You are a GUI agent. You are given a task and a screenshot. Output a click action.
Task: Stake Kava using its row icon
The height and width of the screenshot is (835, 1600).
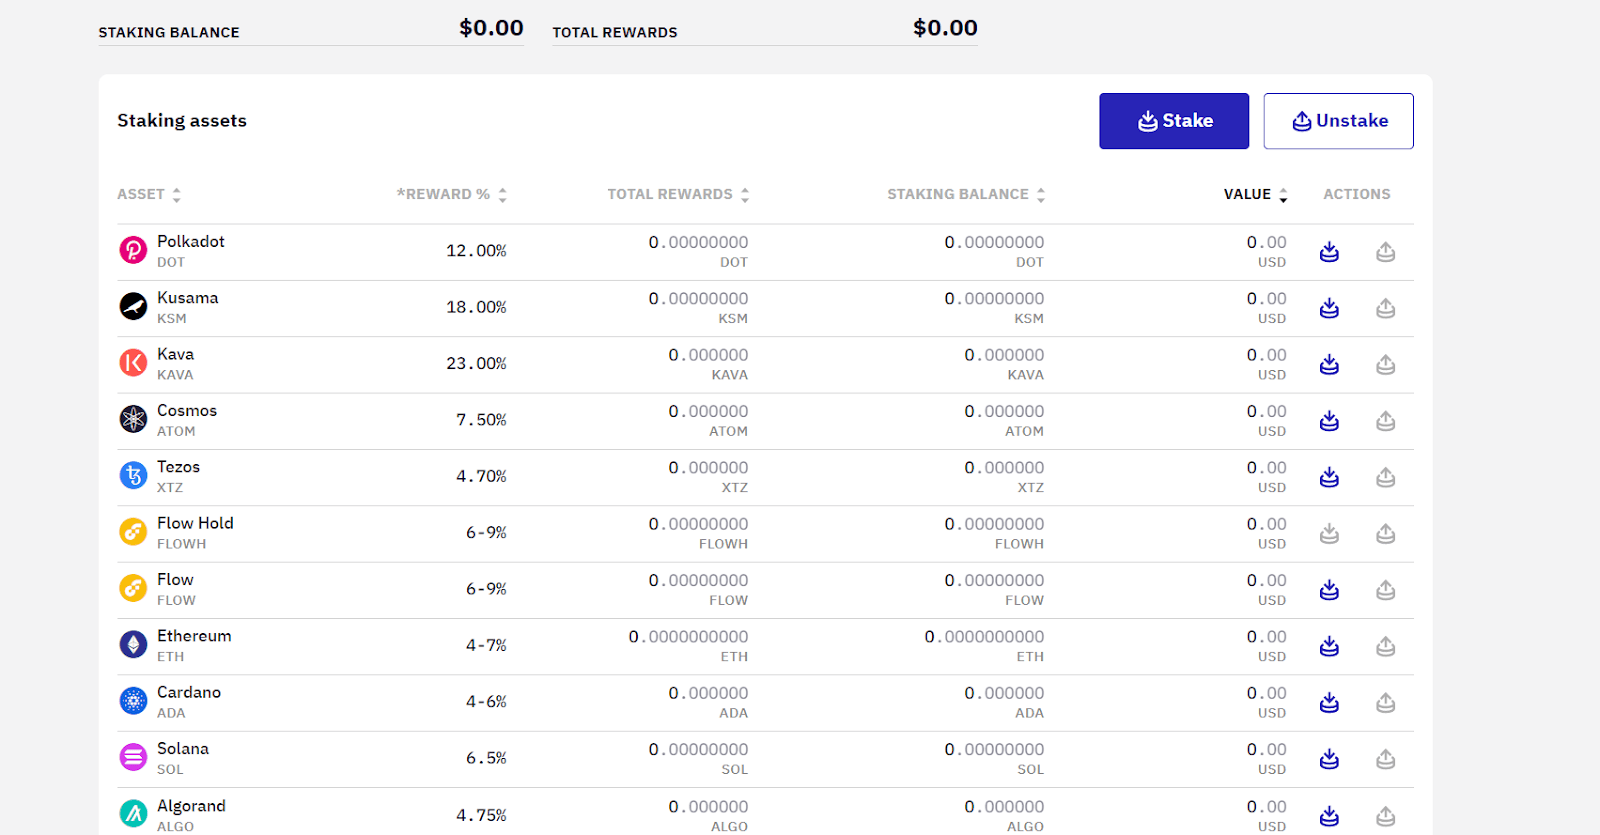coord(1329,365)
